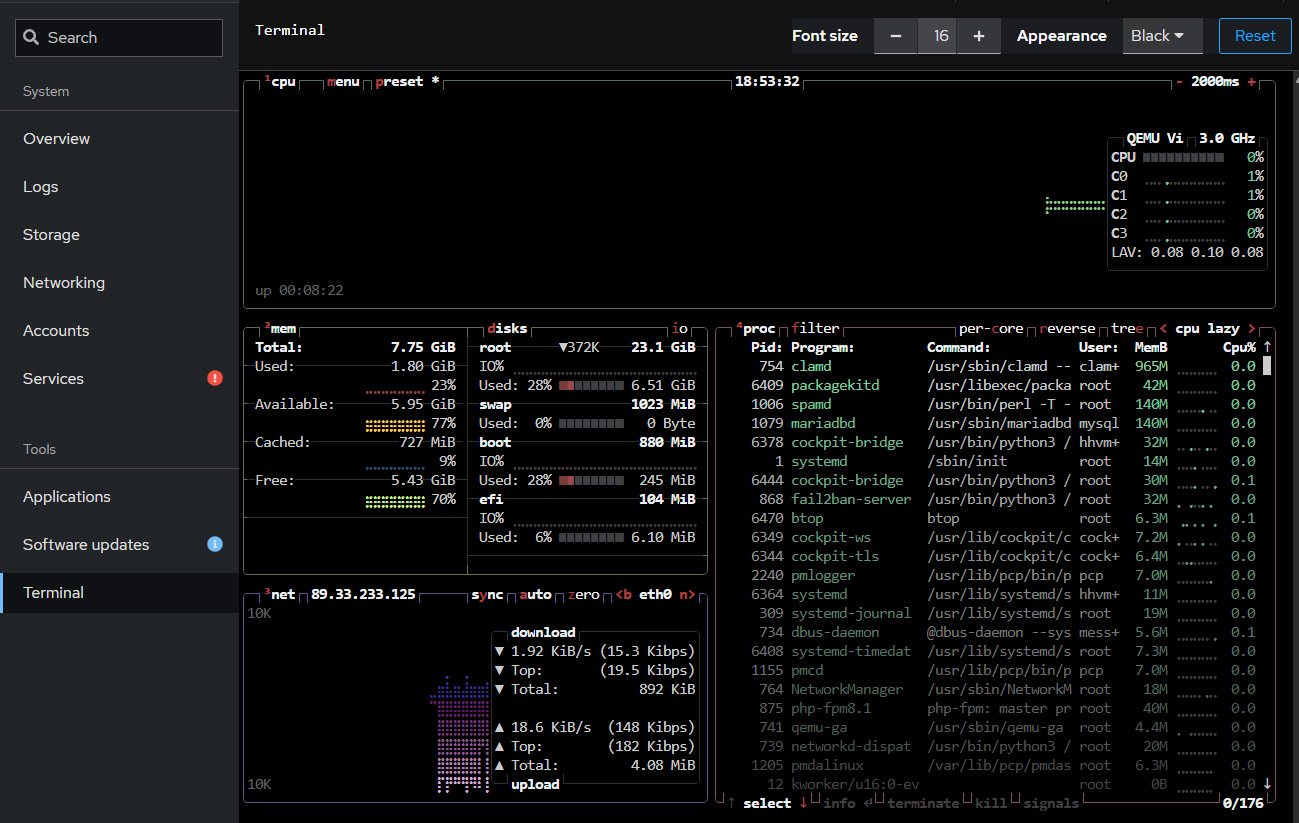
Task: Click info in proc footer
Action: click(x=839, y=803)
